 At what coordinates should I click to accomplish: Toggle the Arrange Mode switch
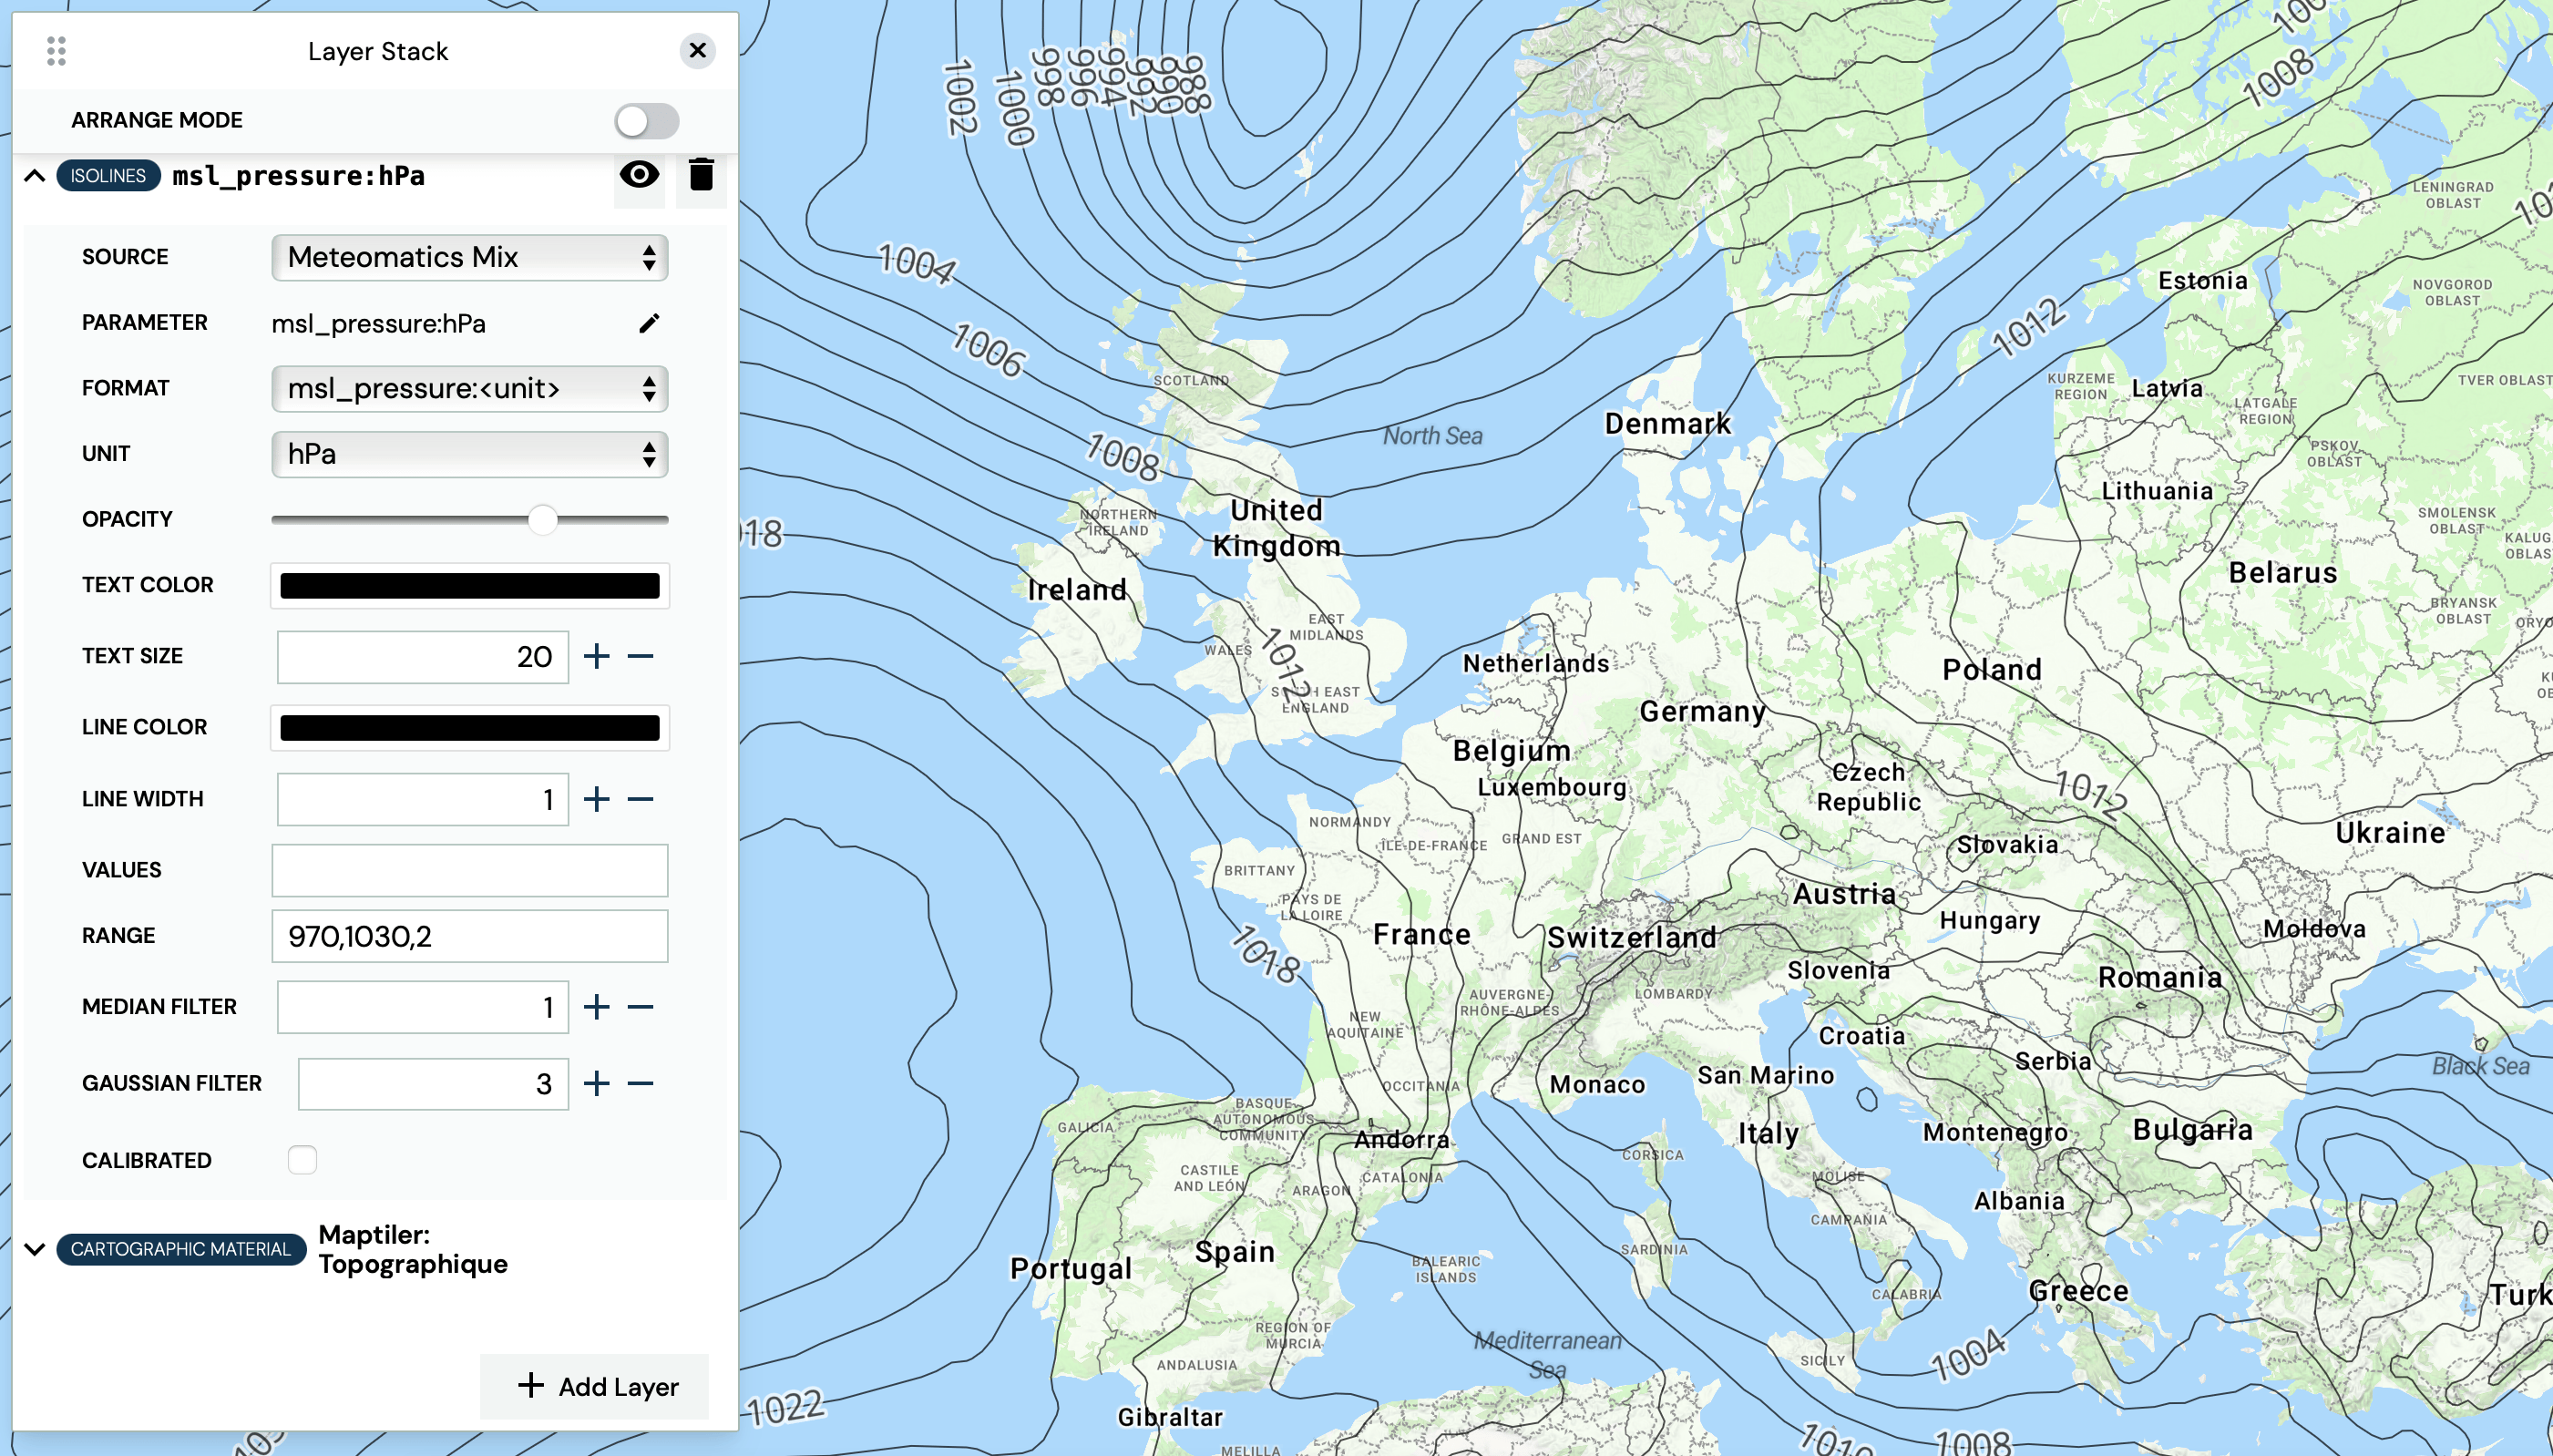[x=646, y=121]
